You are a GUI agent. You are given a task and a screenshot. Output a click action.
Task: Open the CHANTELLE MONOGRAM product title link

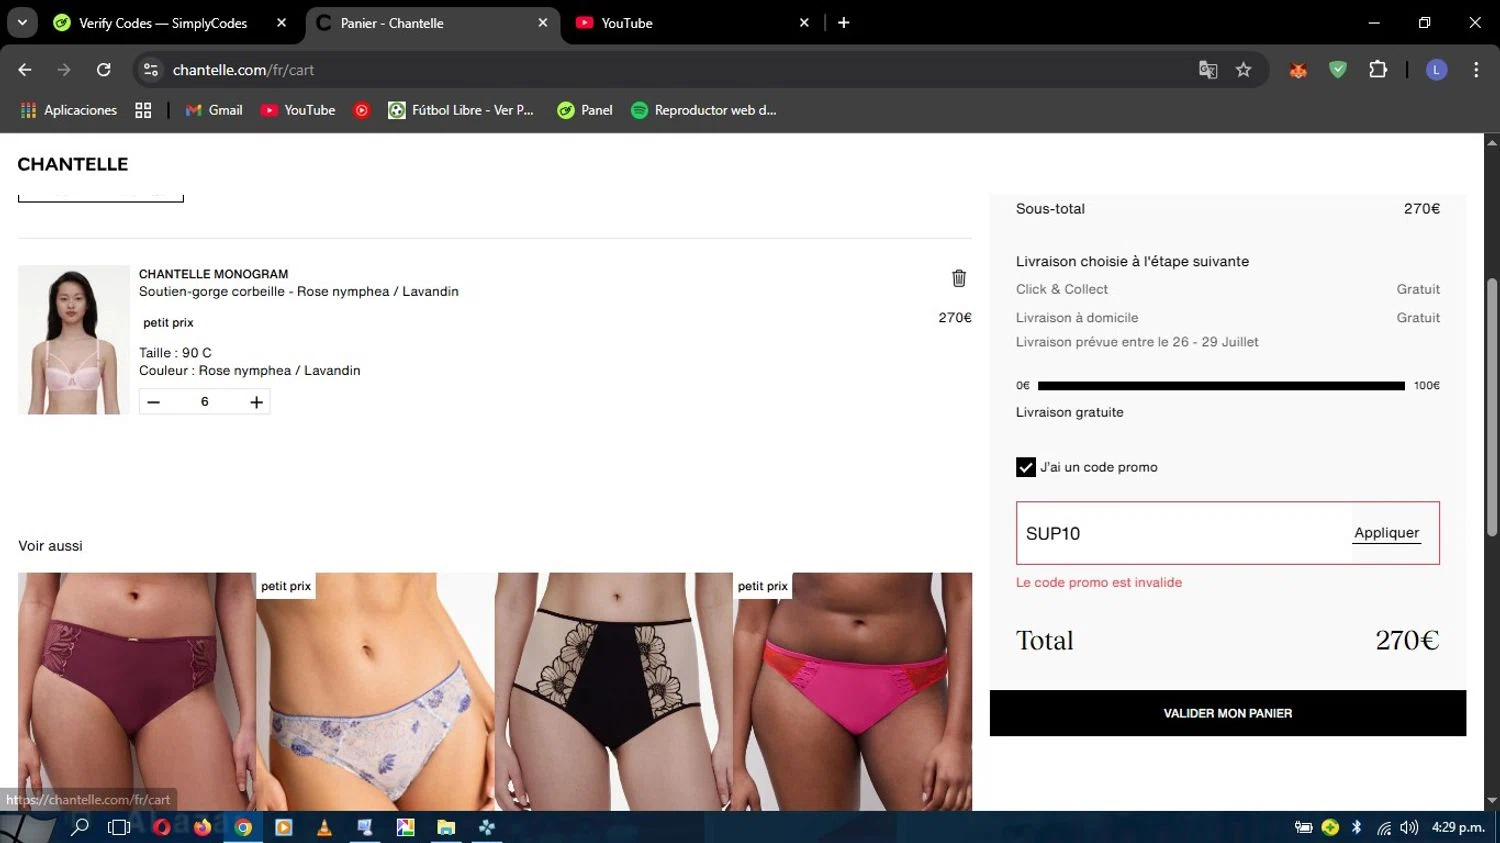(x=213, y=274)
